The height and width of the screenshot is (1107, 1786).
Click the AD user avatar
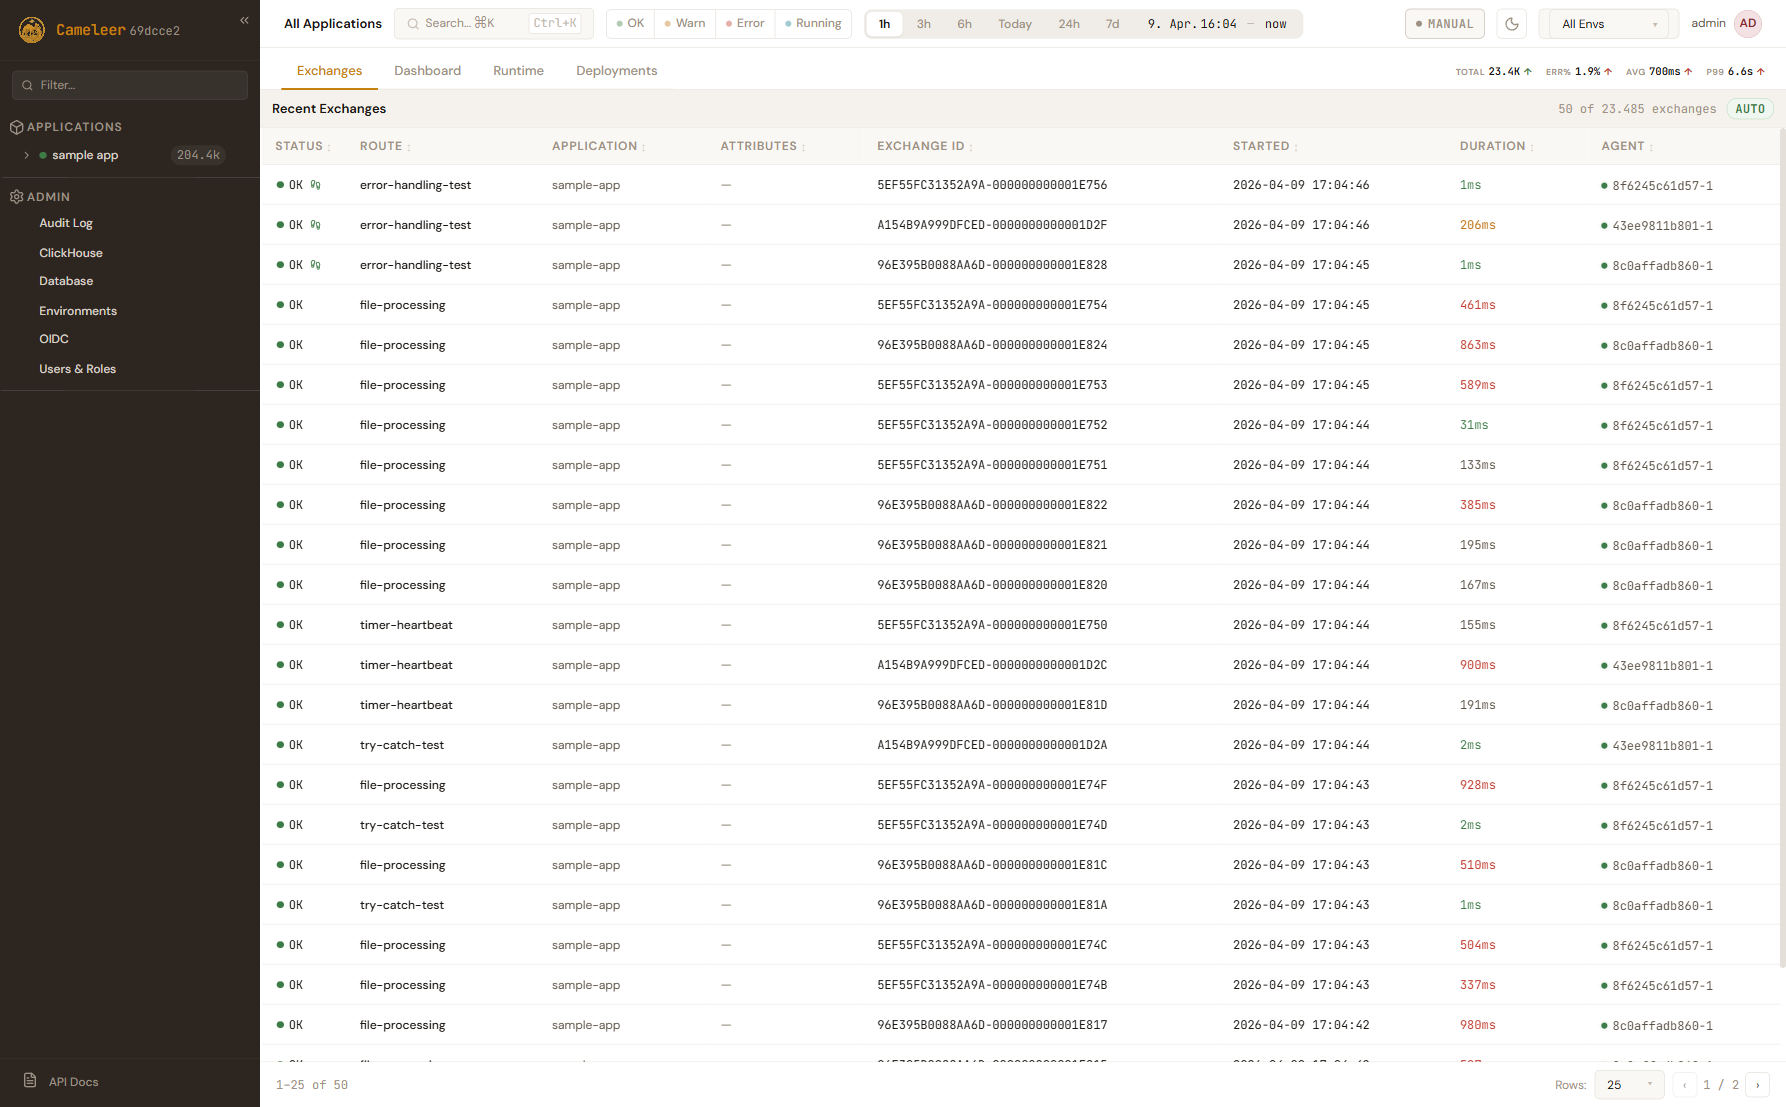pyautogui.click(x=1748, y=24)
